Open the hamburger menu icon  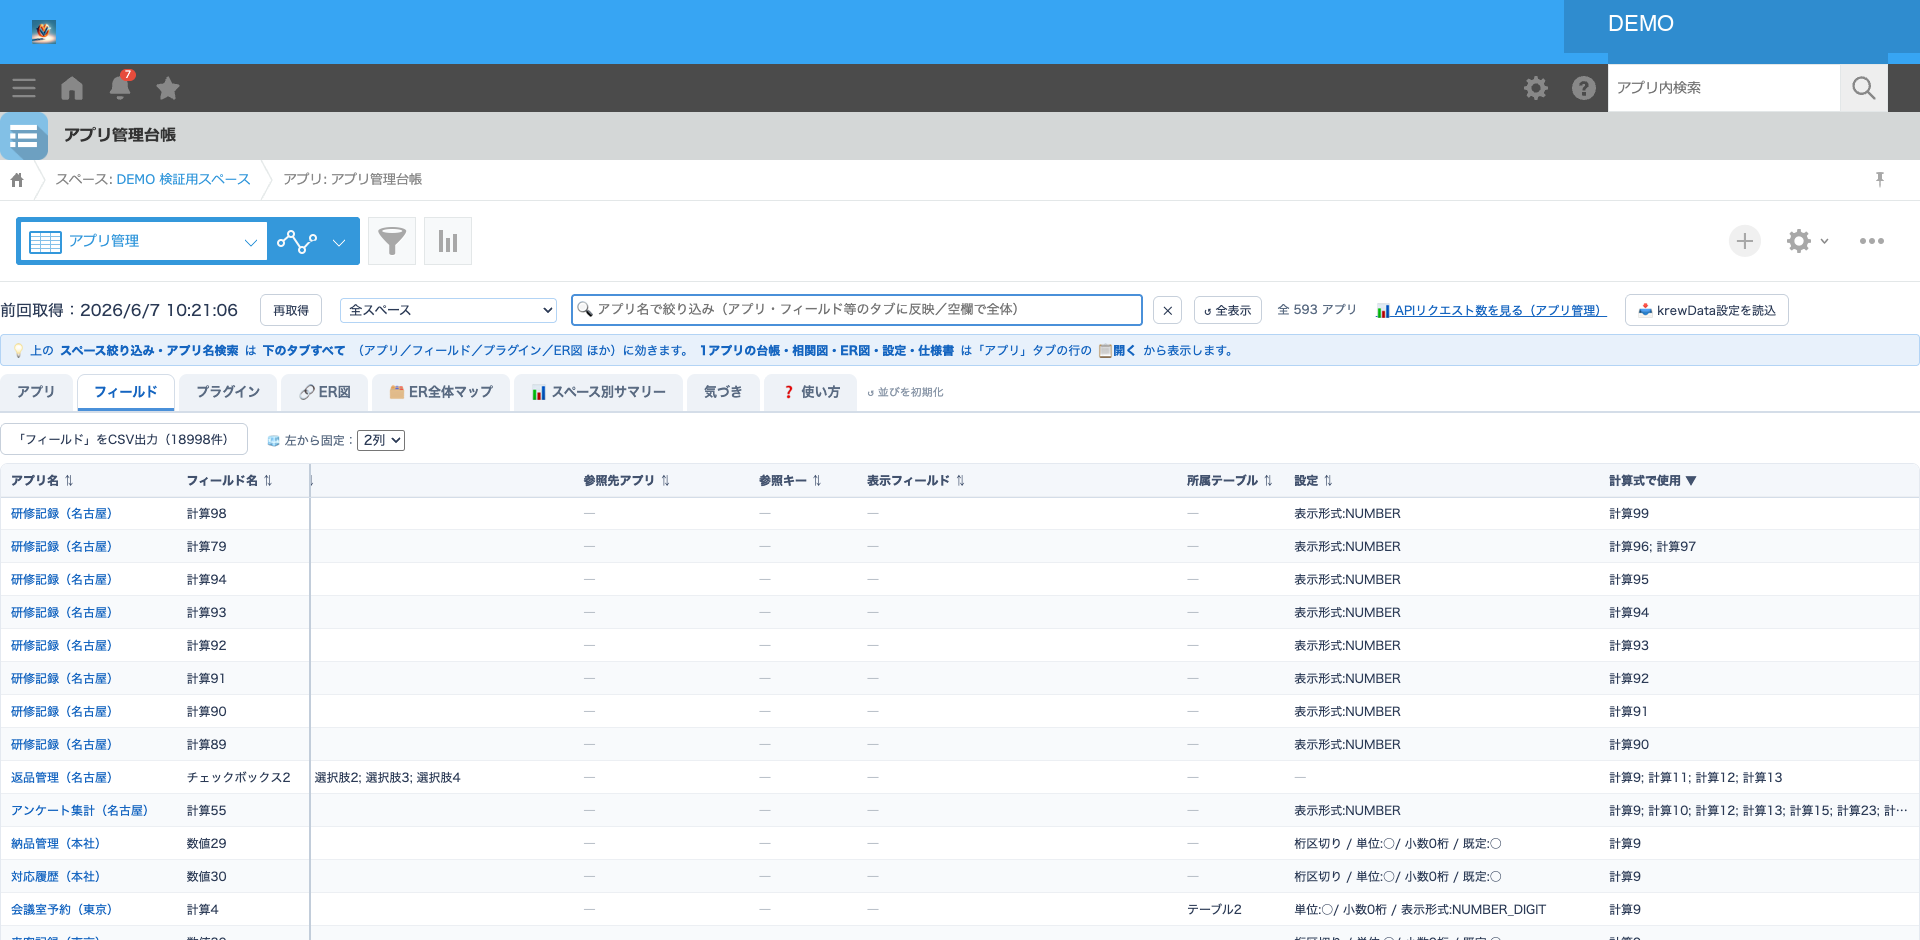click(x=24, y=88)
